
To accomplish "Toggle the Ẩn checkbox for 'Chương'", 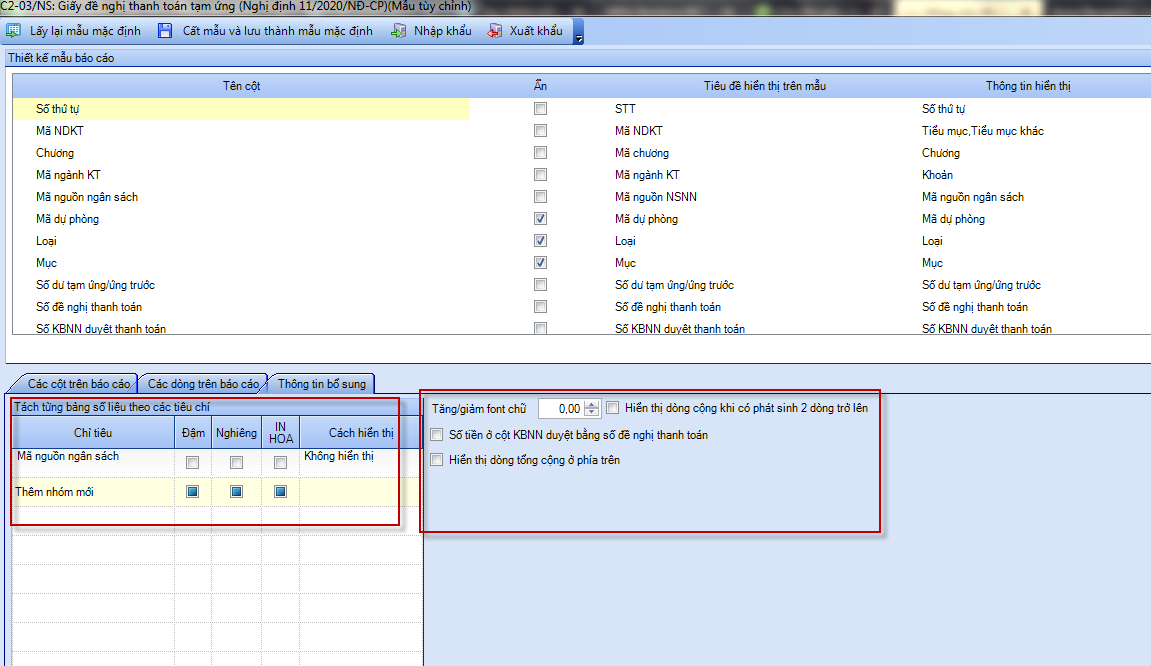I will point(540,153).
